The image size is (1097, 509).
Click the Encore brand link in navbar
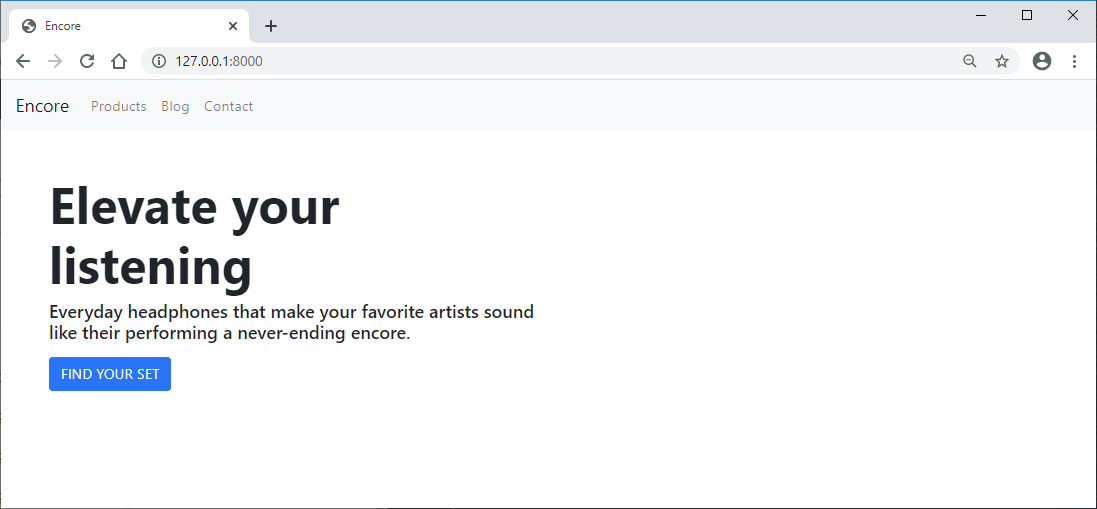[x=43, y=106]
